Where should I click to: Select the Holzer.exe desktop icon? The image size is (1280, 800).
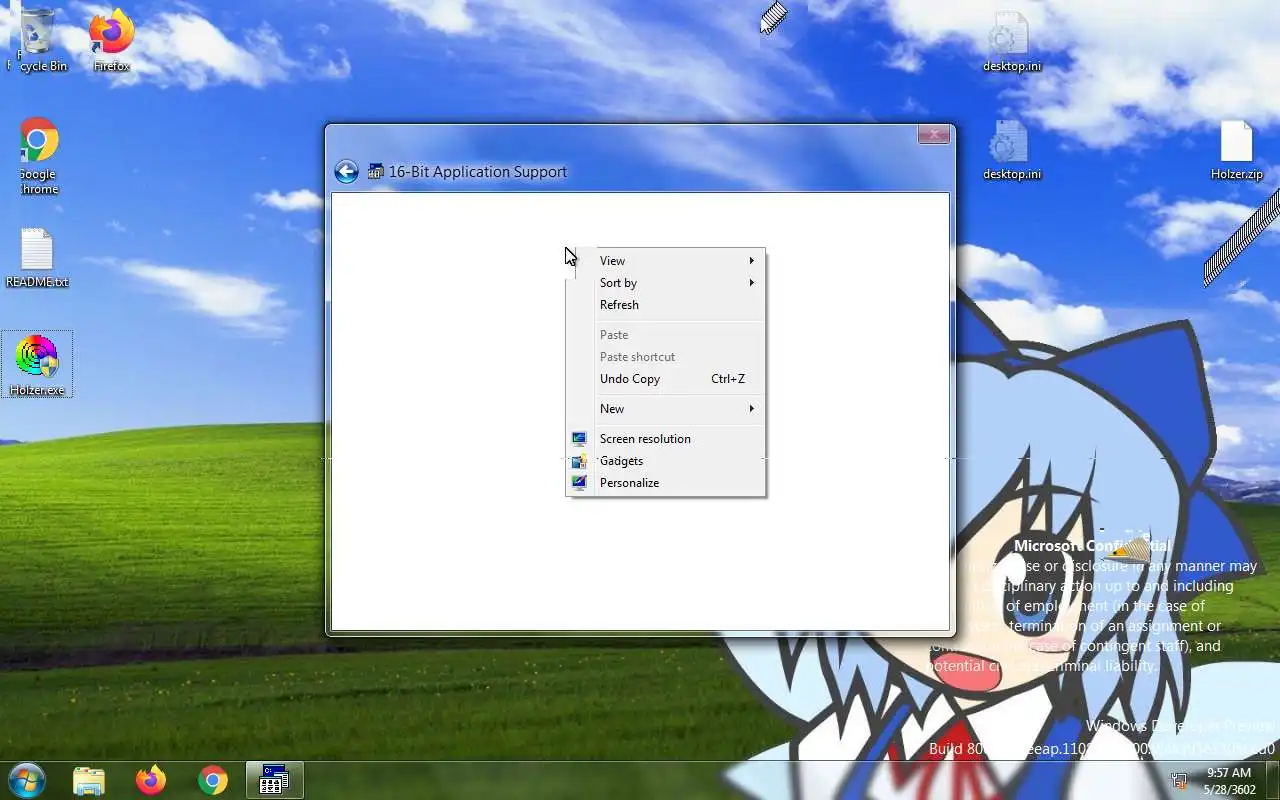(x=37, y=364)
